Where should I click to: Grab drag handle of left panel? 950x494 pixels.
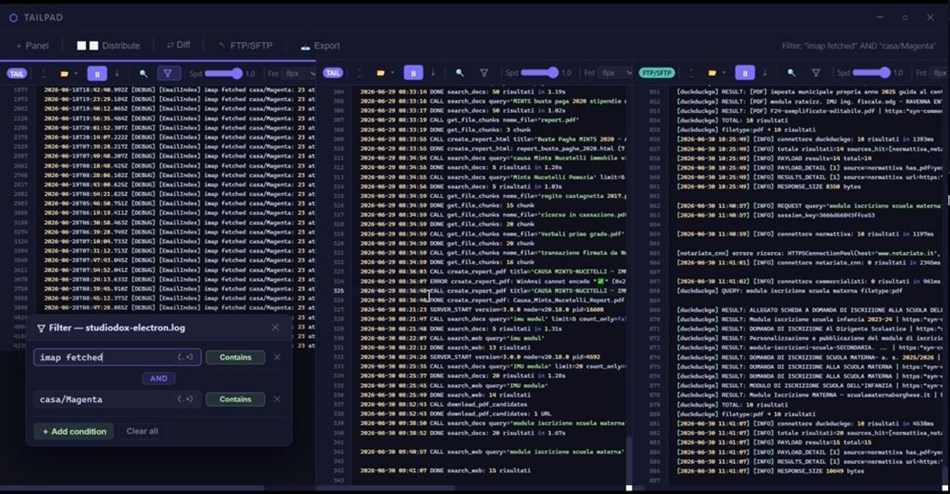point(43,73)
